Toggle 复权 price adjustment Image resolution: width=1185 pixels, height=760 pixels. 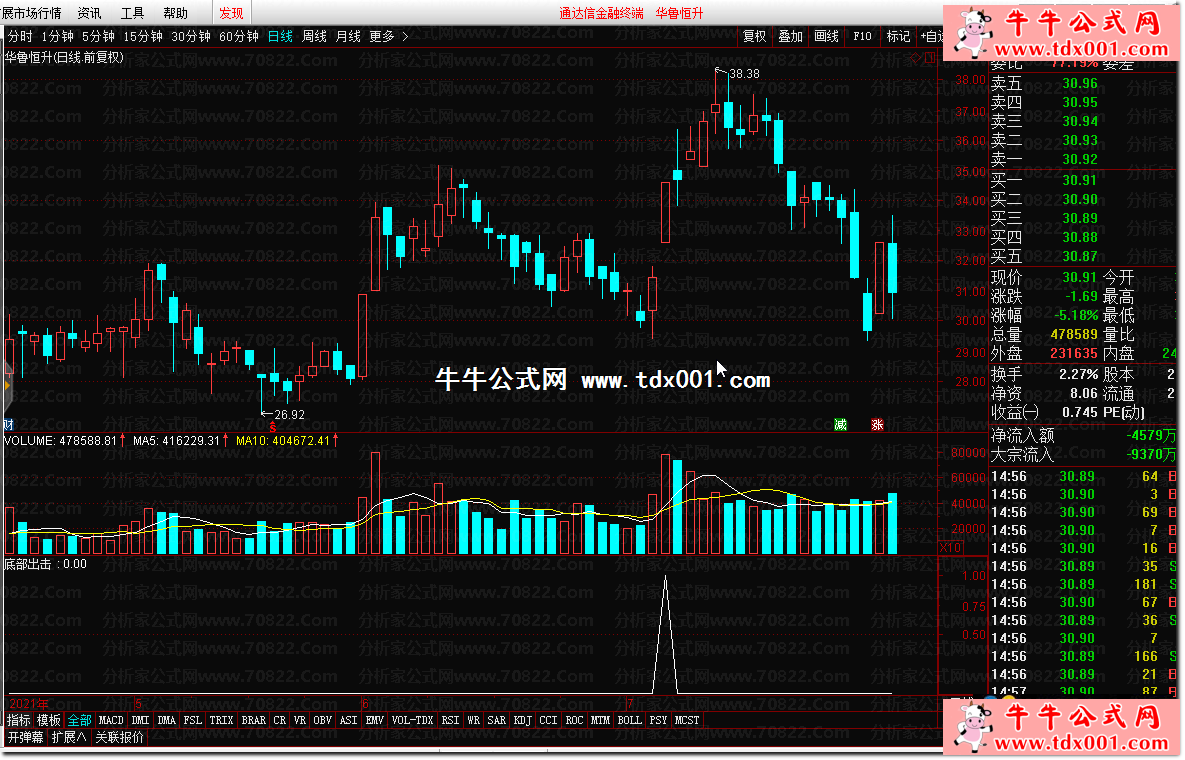point(754,36)
